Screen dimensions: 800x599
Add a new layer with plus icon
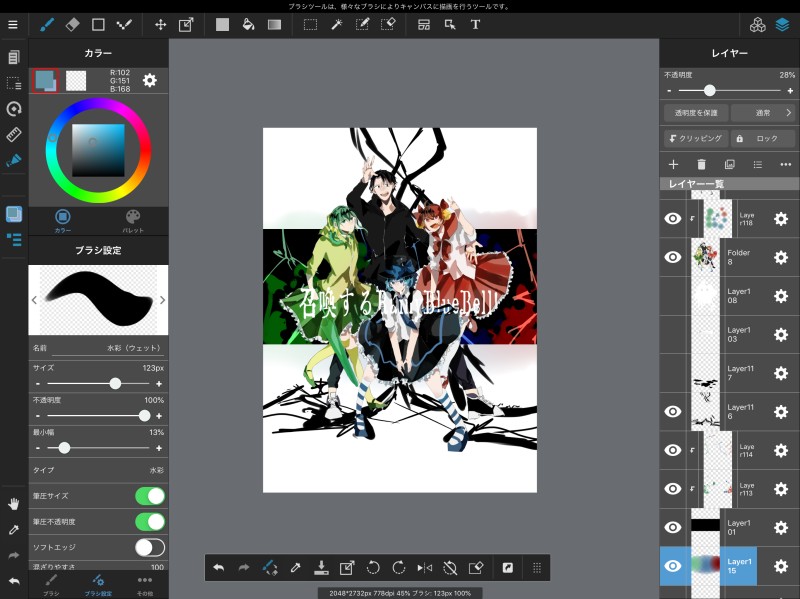[673, 164]
